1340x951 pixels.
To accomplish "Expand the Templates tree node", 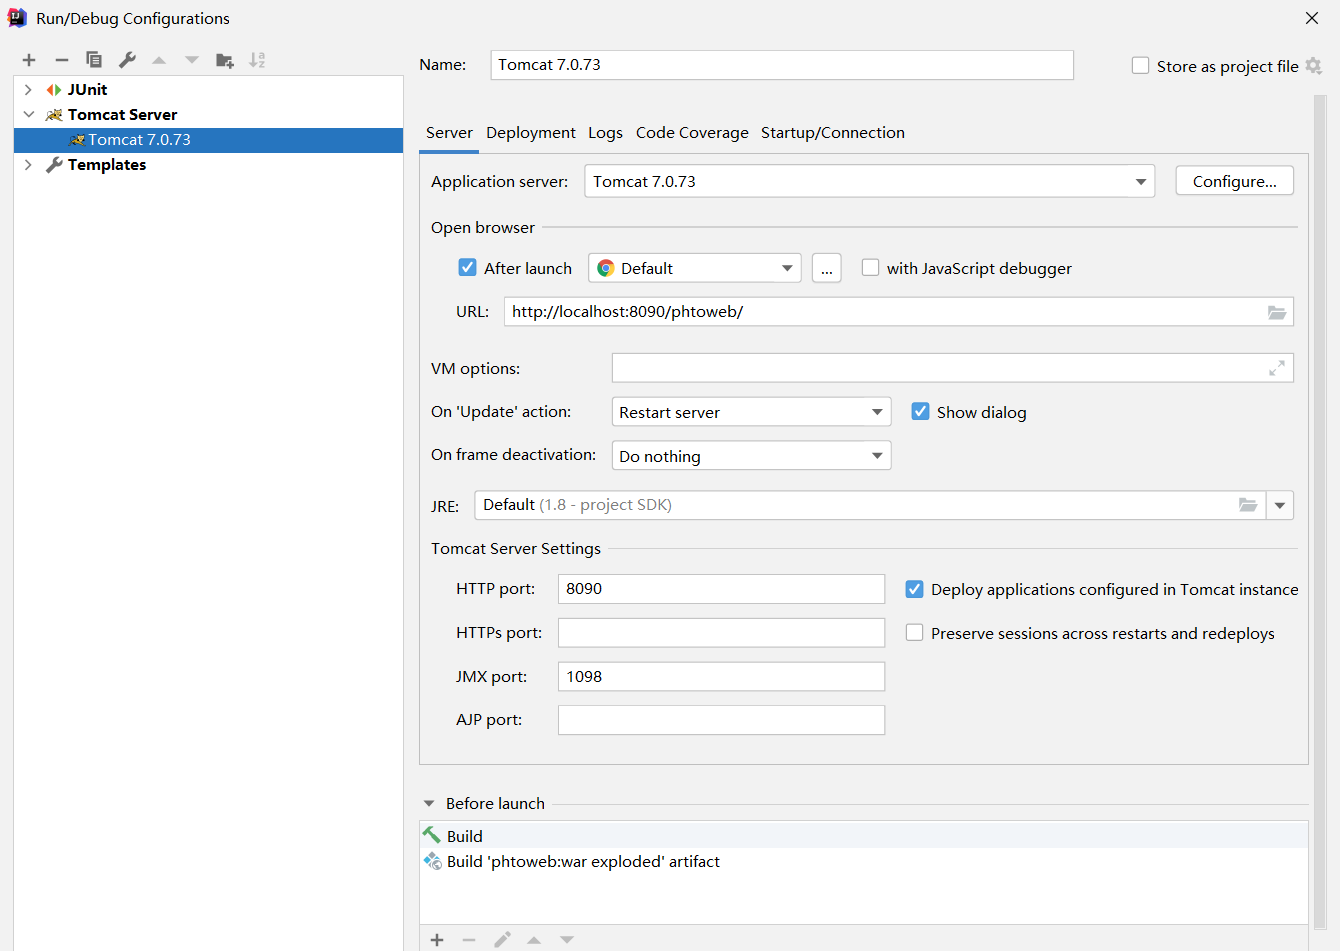I will (x=28, y=165).
